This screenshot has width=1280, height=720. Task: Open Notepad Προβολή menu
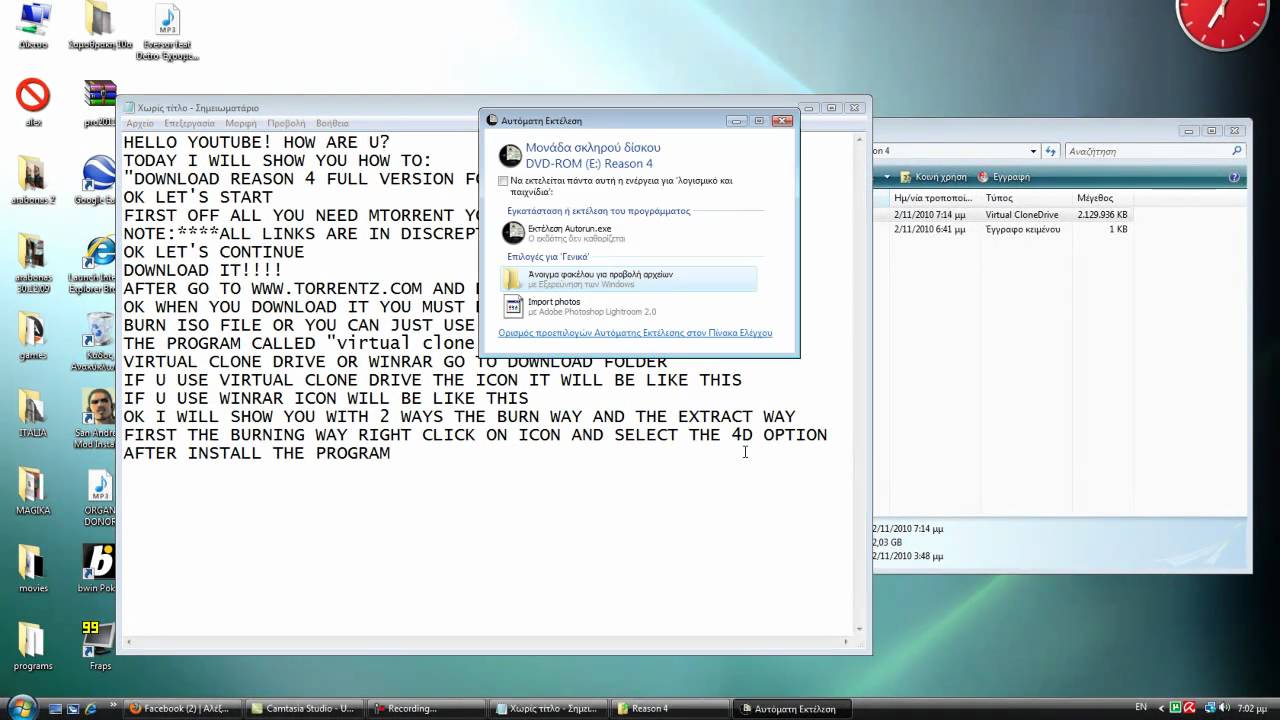tap(286, 123)
